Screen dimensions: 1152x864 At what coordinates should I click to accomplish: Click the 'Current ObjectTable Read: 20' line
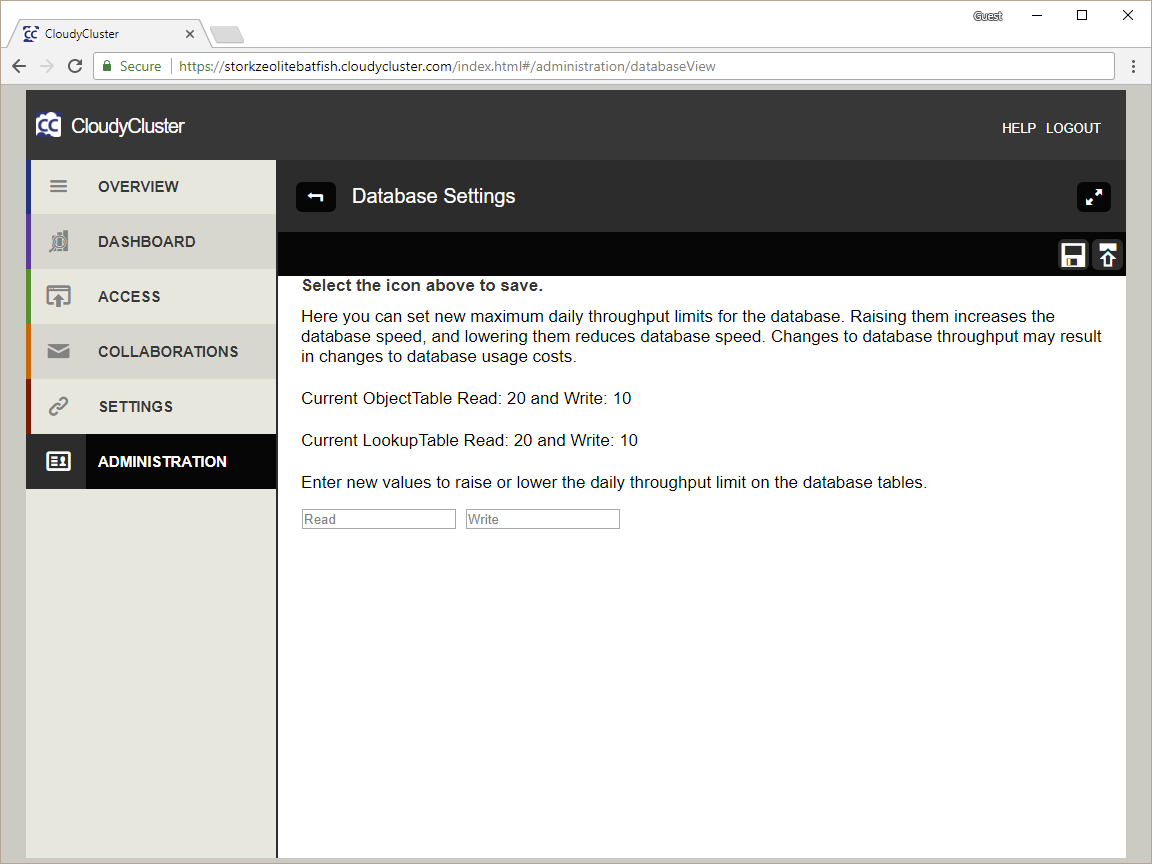coord(467,398)
